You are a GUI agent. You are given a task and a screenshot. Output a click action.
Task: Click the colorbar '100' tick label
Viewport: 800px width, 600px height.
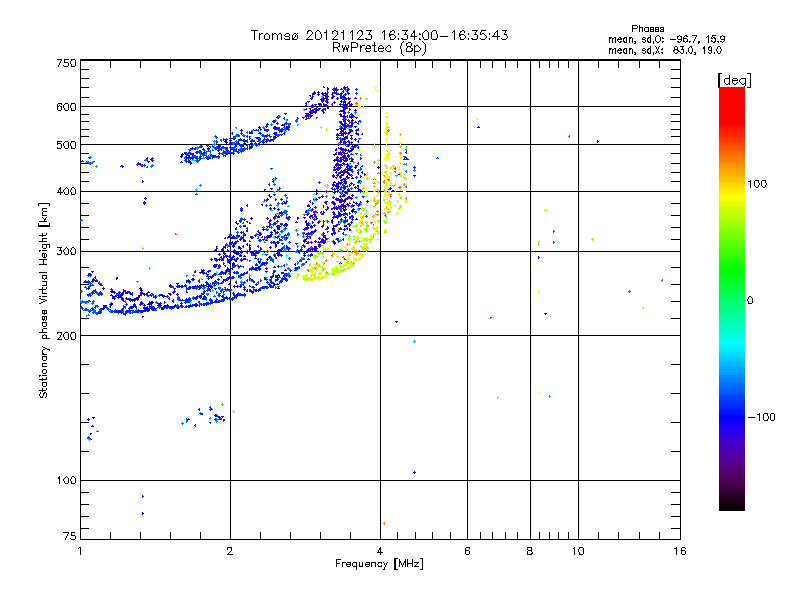pyautogui.click(x=757, y=184)
